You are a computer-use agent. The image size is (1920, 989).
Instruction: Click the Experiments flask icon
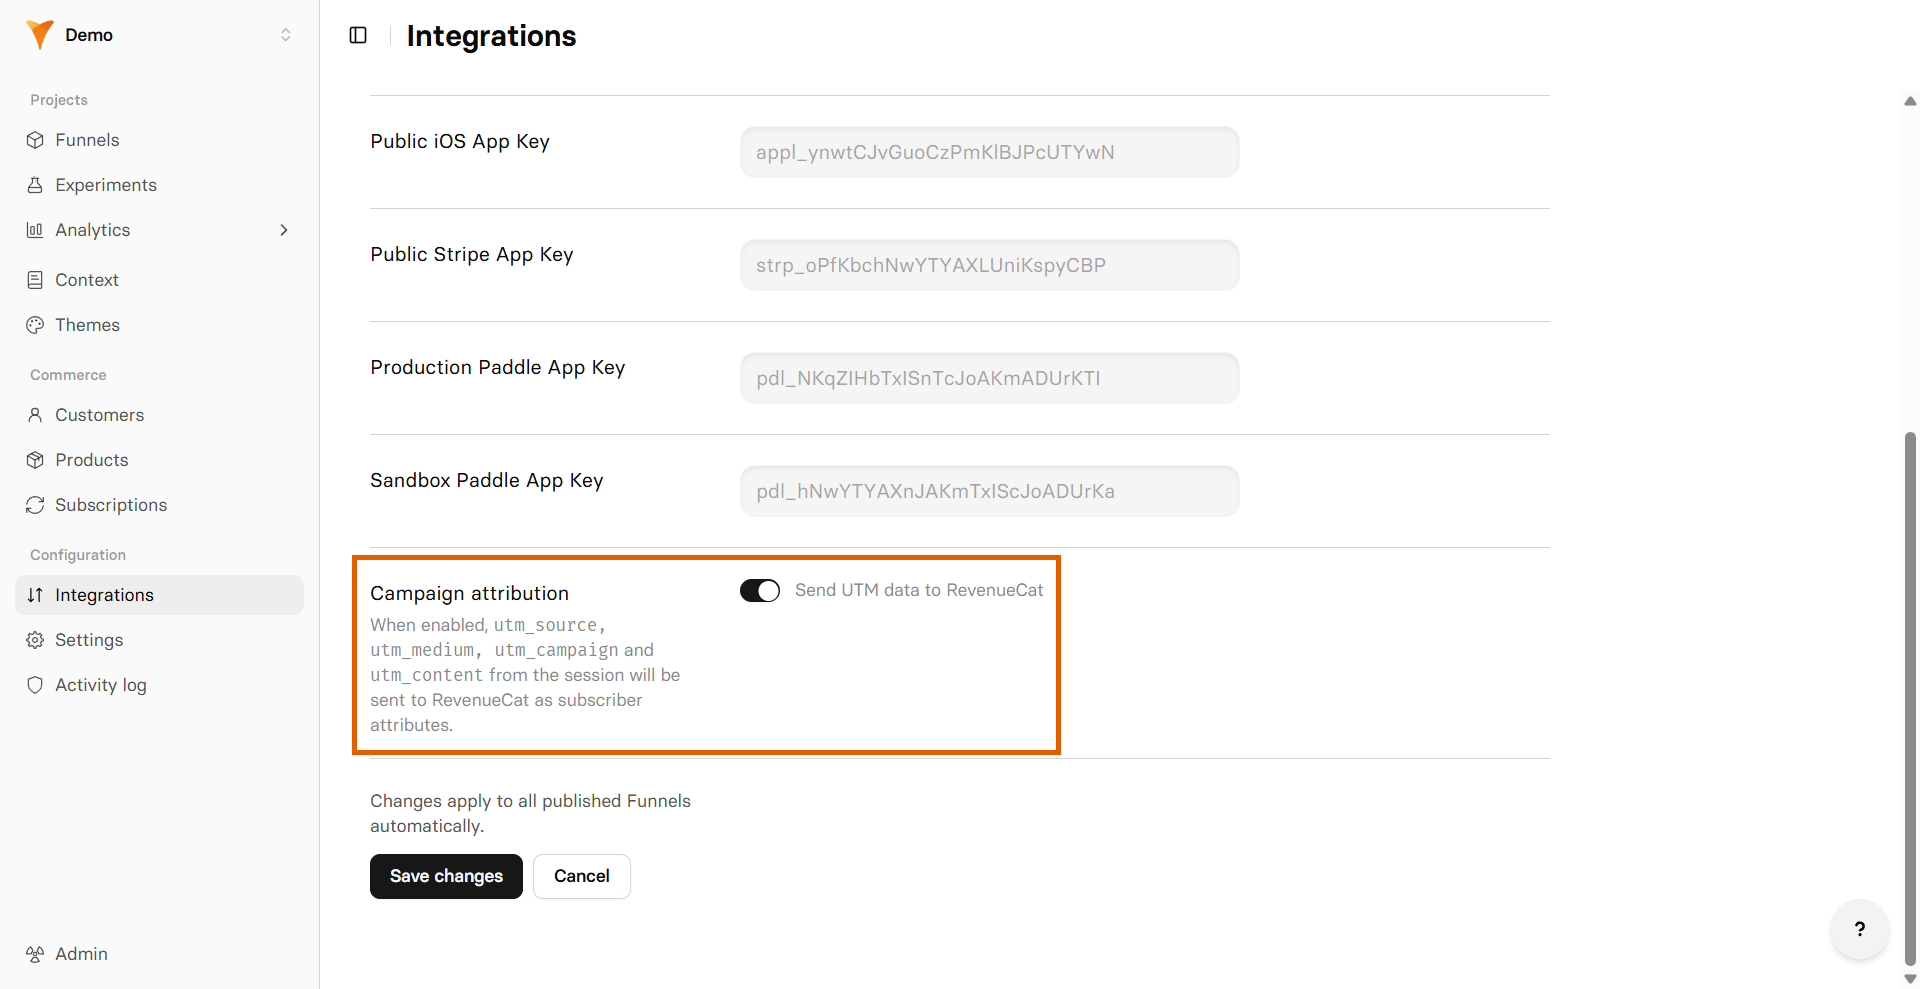35,185
